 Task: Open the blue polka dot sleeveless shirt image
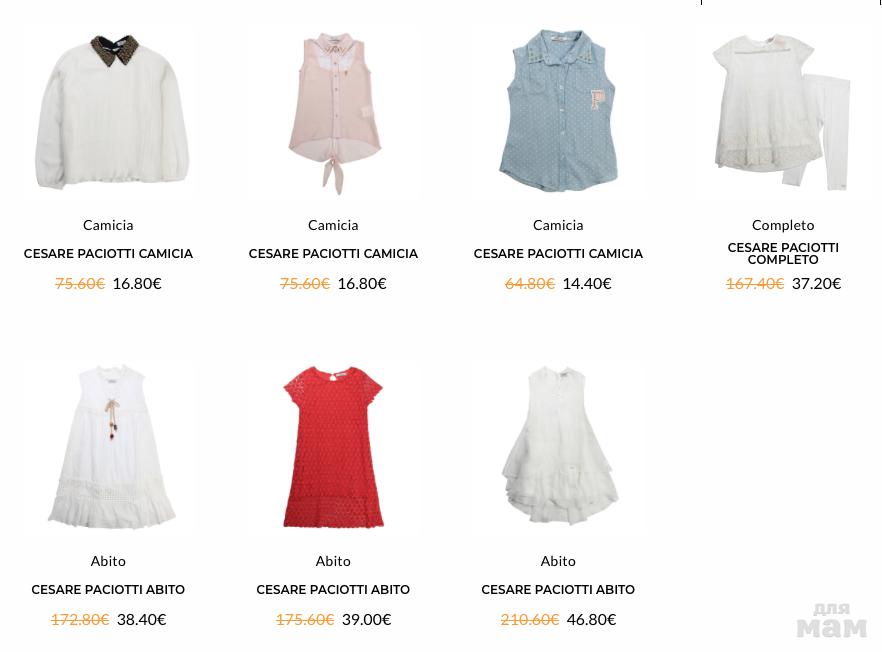point(558,111)
